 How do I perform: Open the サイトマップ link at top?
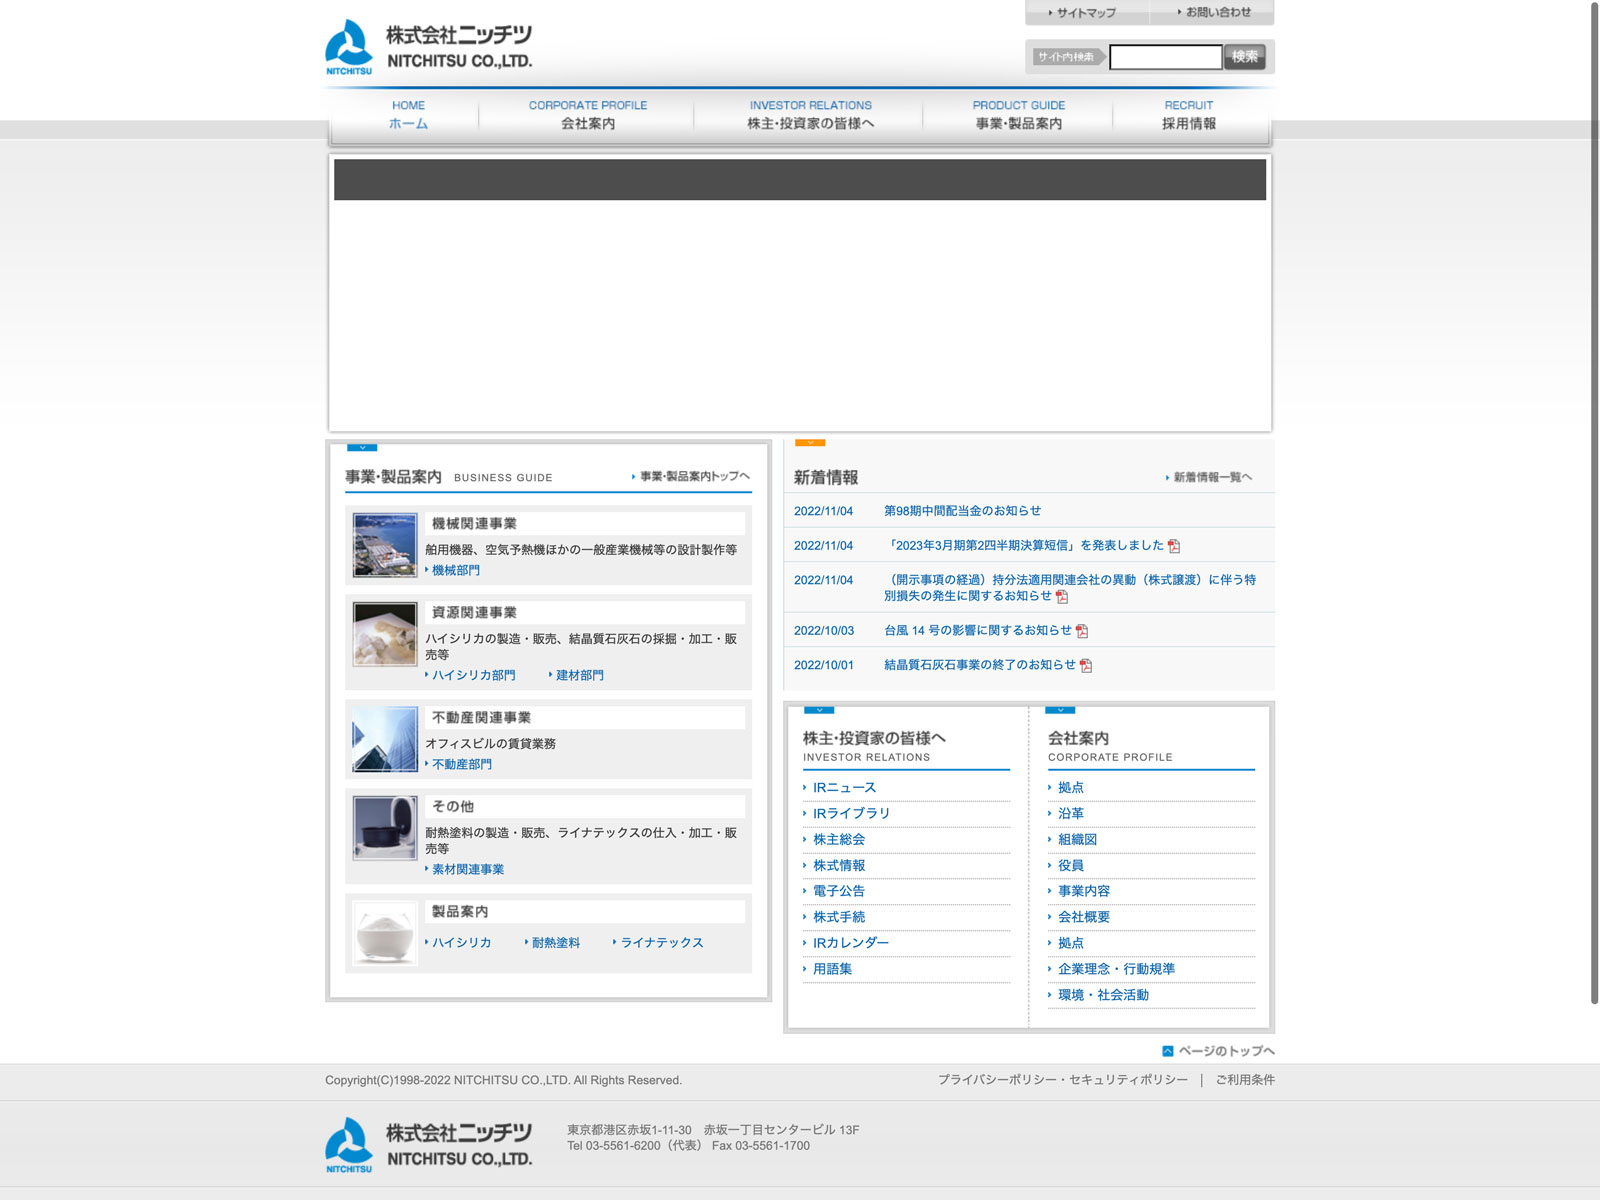coord(1086,13)
